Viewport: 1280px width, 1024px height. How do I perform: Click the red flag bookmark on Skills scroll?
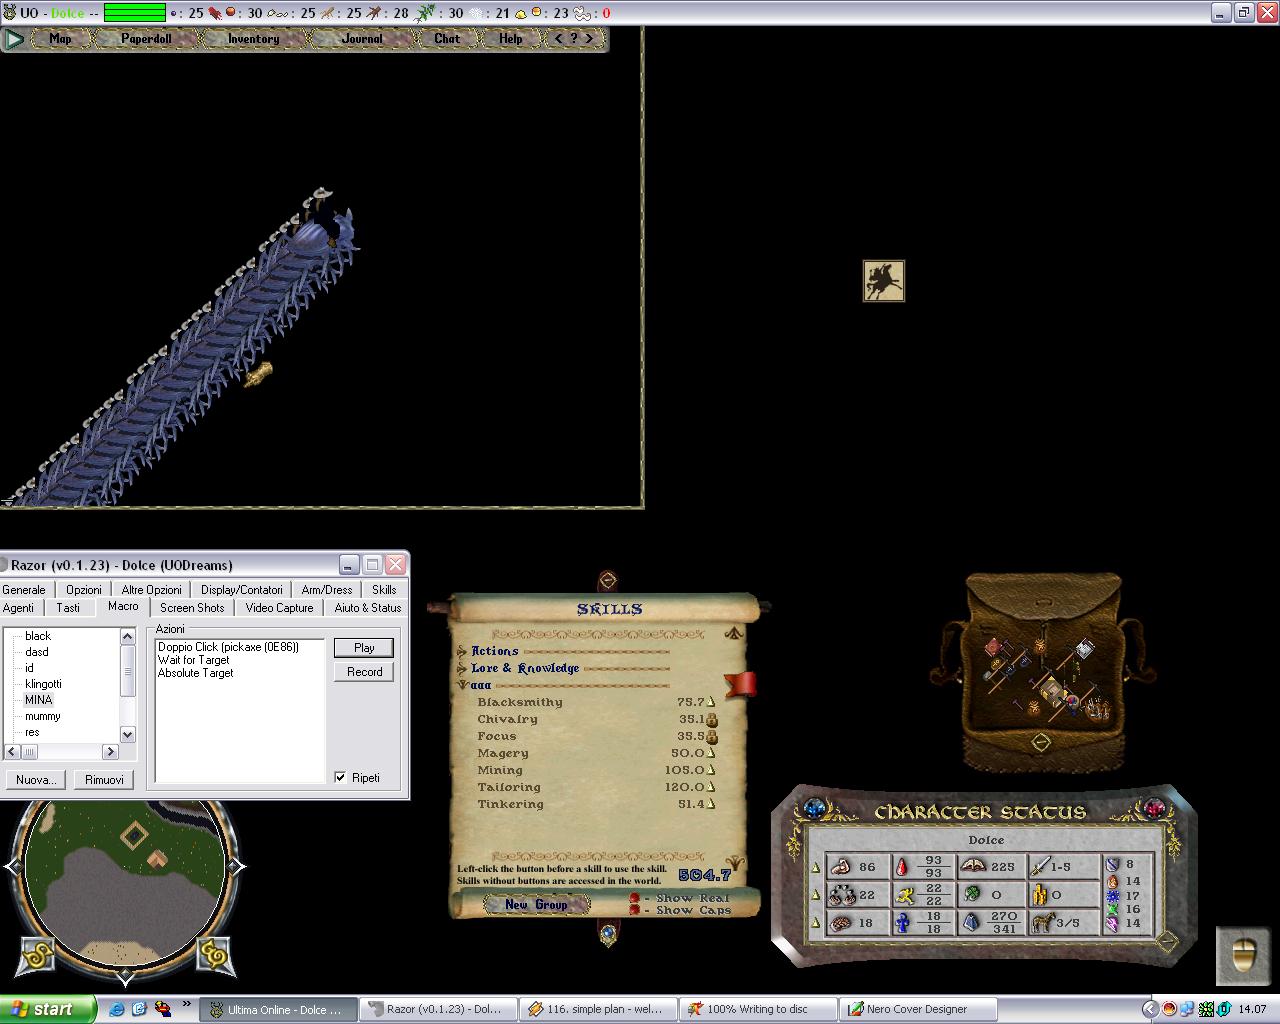tap(740, 685)
